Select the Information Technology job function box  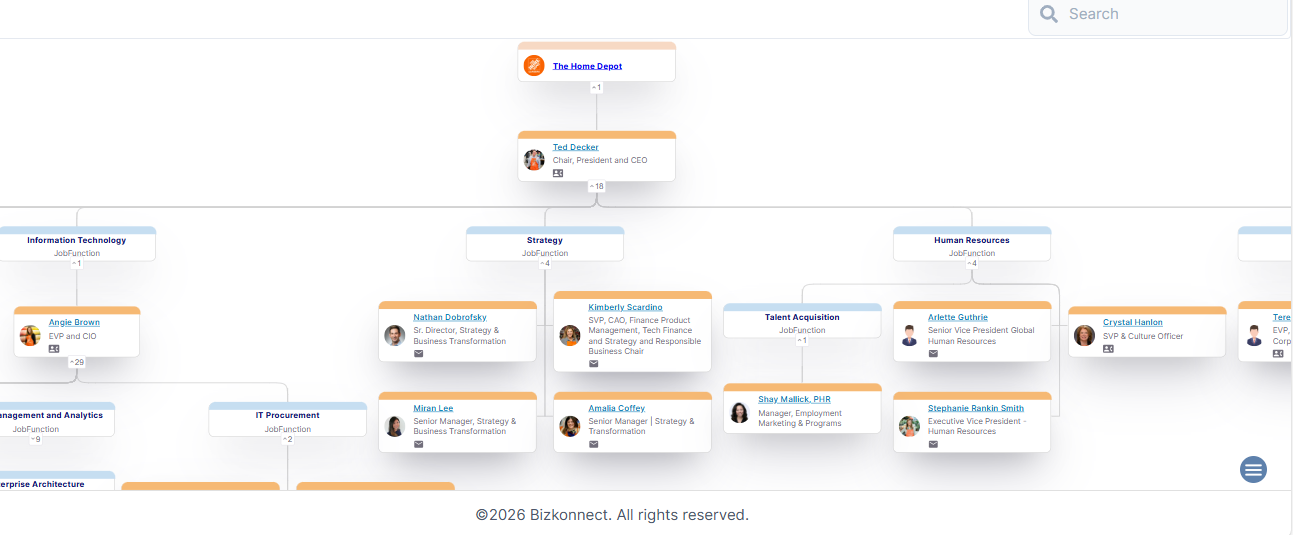pyautogui.click(x=77, y=244)
